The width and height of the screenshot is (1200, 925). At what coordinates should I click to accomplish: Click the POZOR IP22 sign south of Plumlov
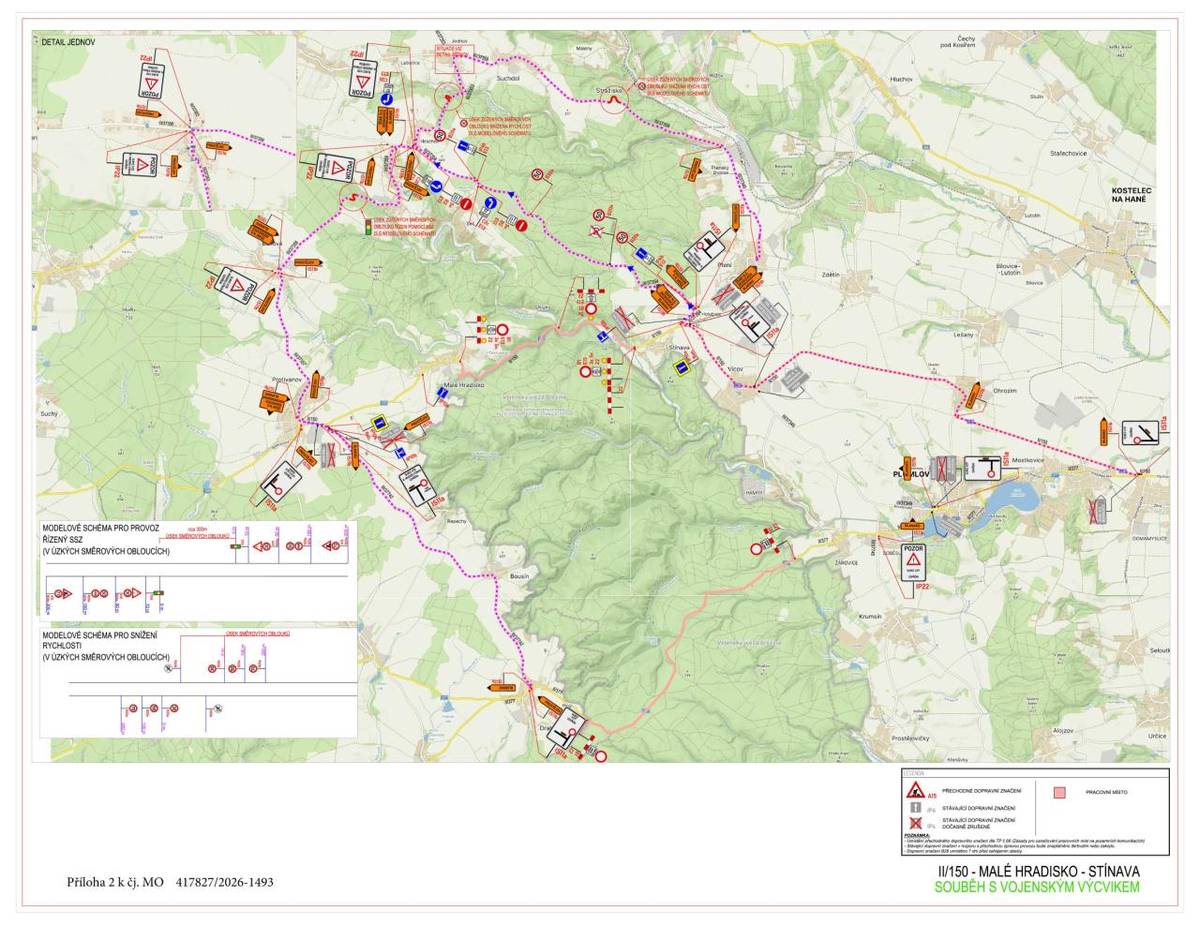point(913,564)
